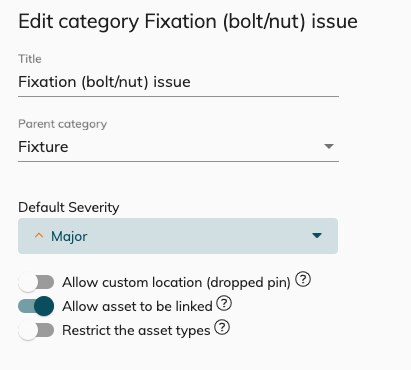Viewport: 411px width, 370px height.
Task: Enable Allow custom location toggle switch
Action: tap(36, 282)
